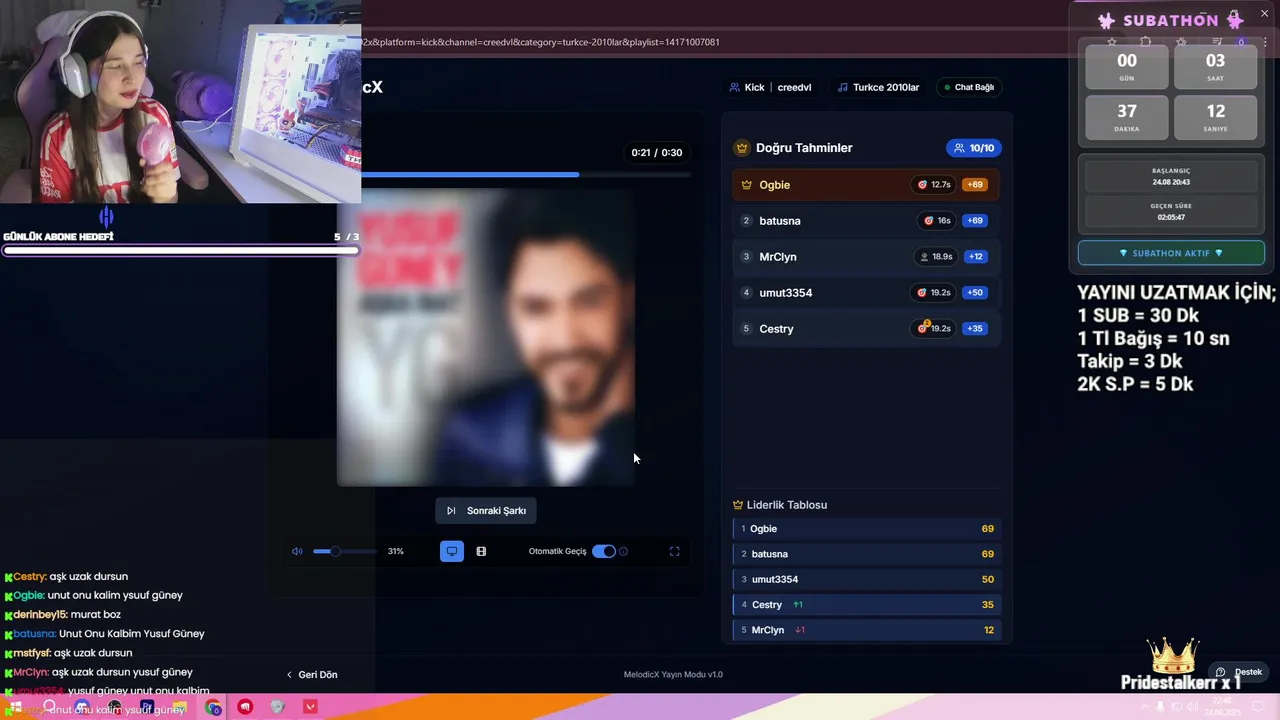Select MrClyn in correct guesses list

(866, 257)
